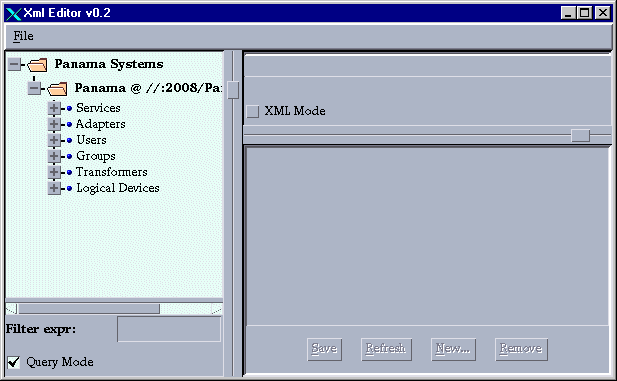Click the Remove button
This screenshot has width=617, height=381.
click(521, 349)
